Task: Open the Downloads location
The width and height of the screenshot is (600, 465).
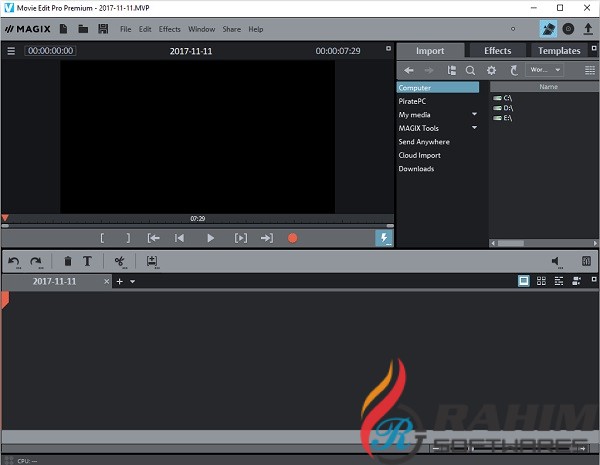Action: (416, 169)
